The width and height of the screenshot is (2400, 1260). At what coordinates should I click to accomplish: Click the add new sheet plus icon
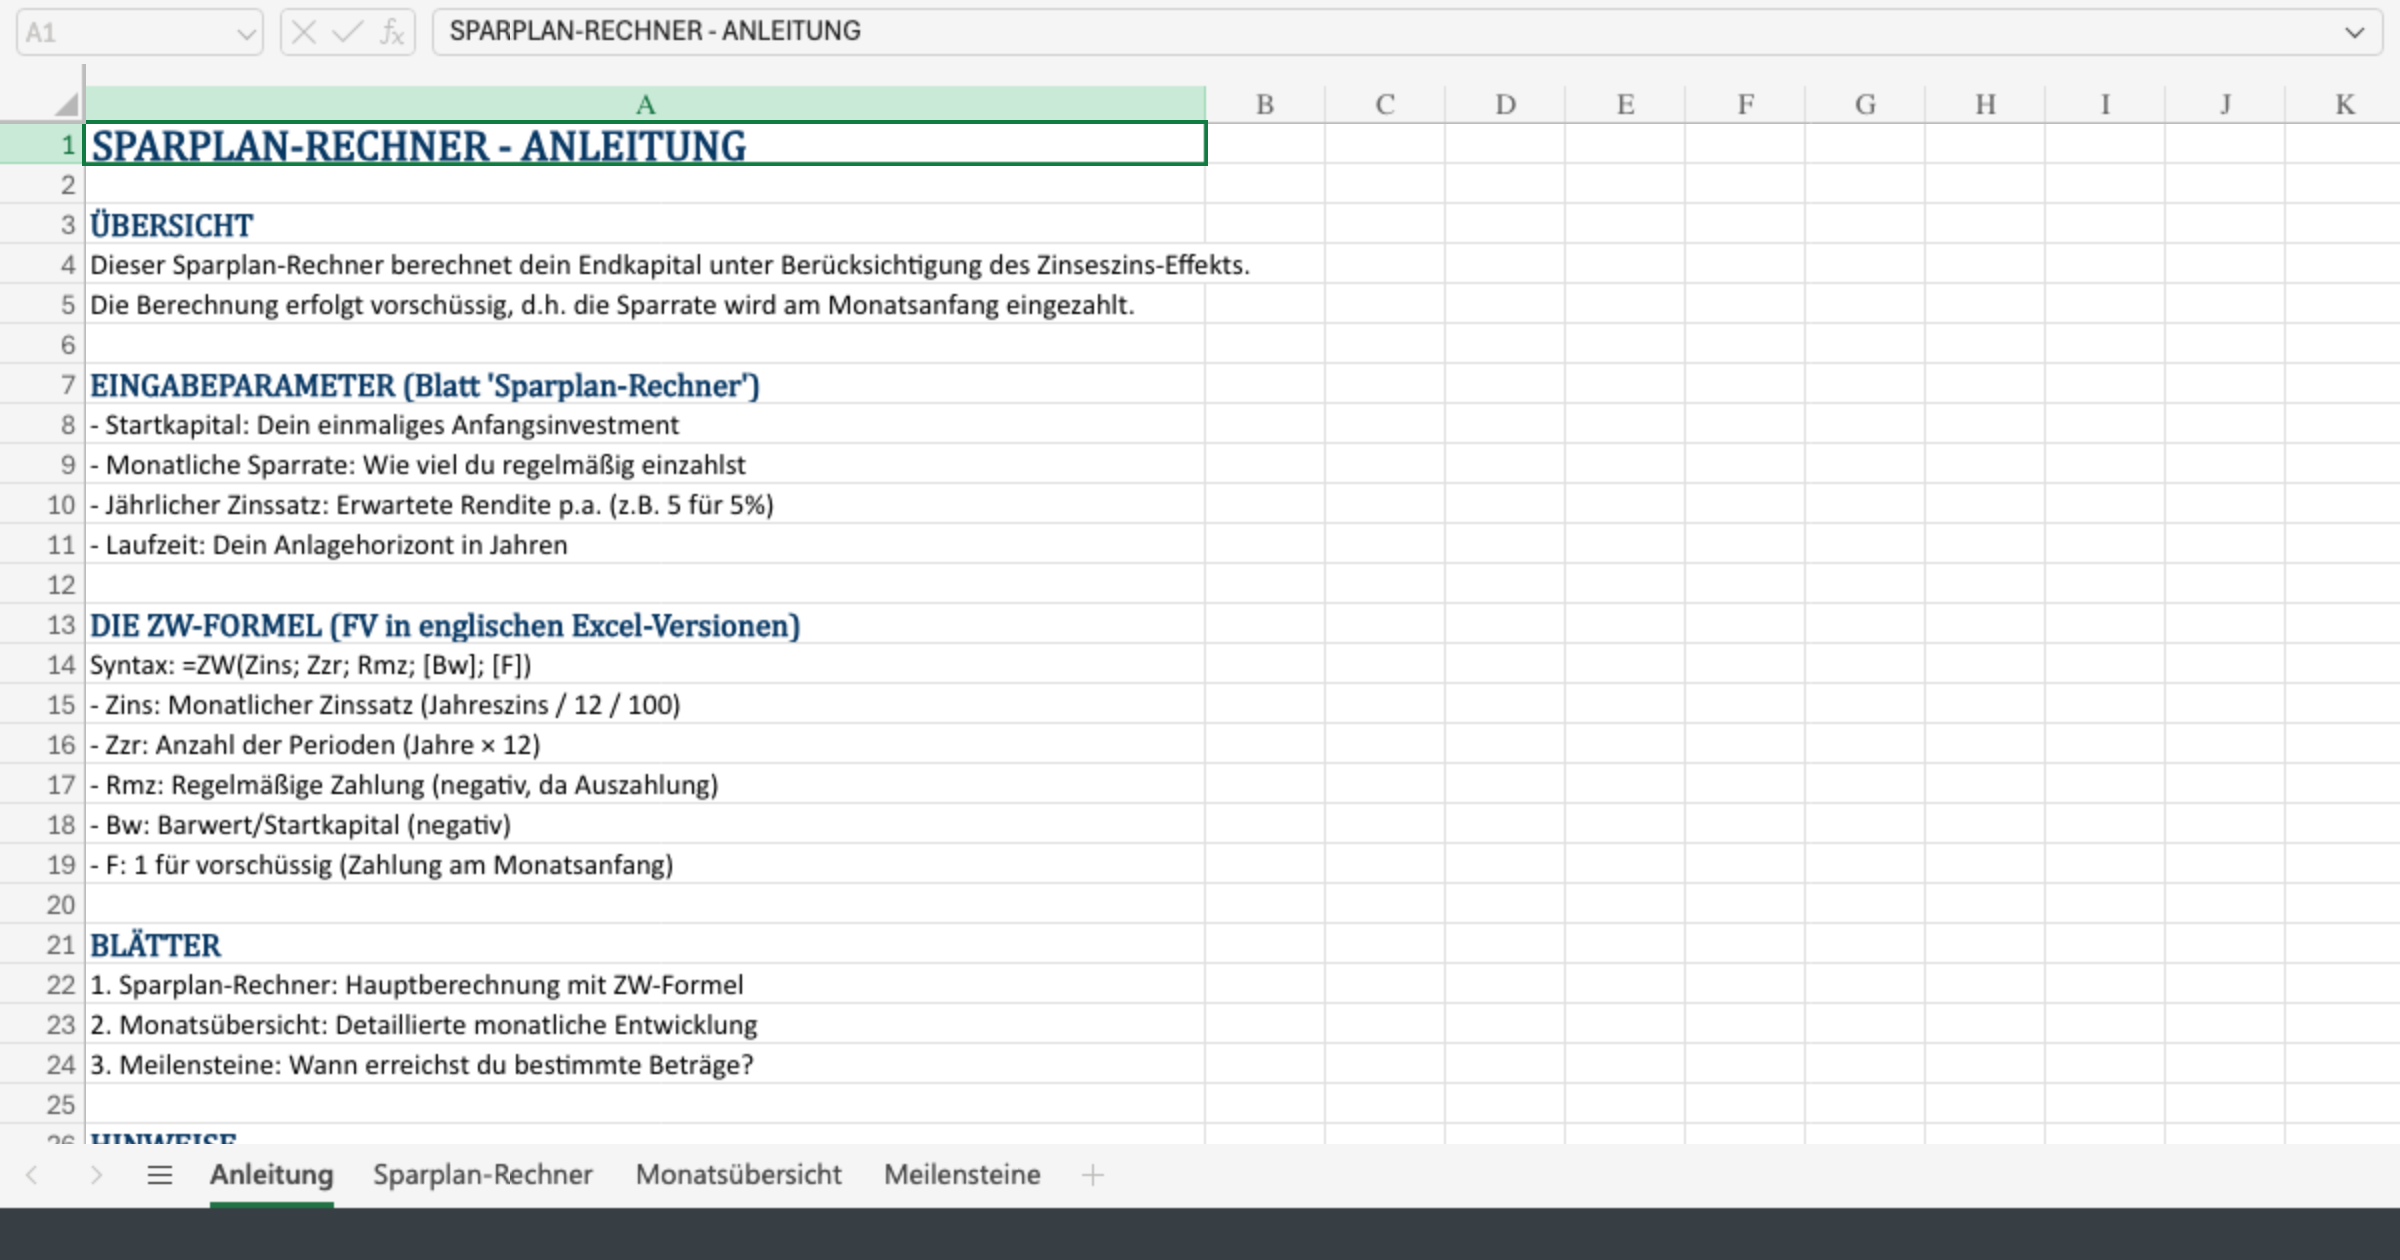click(1092, 1175)
